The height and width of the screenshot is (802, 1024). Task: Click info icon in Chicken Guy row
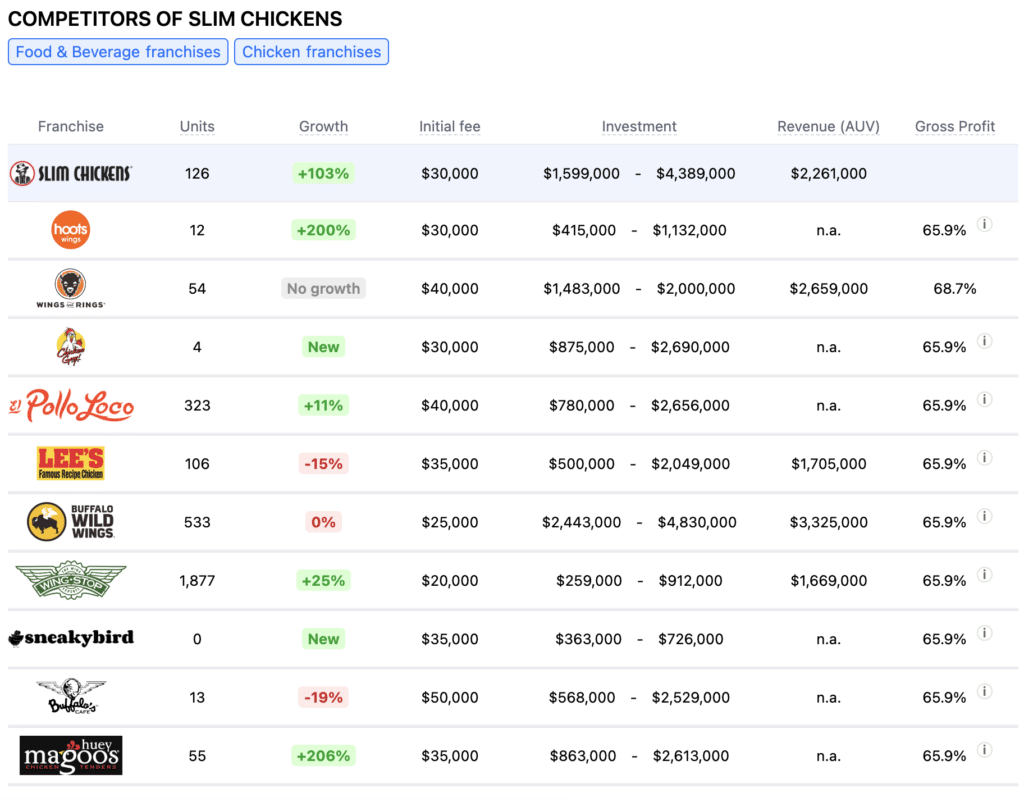(x=985, y=341)
